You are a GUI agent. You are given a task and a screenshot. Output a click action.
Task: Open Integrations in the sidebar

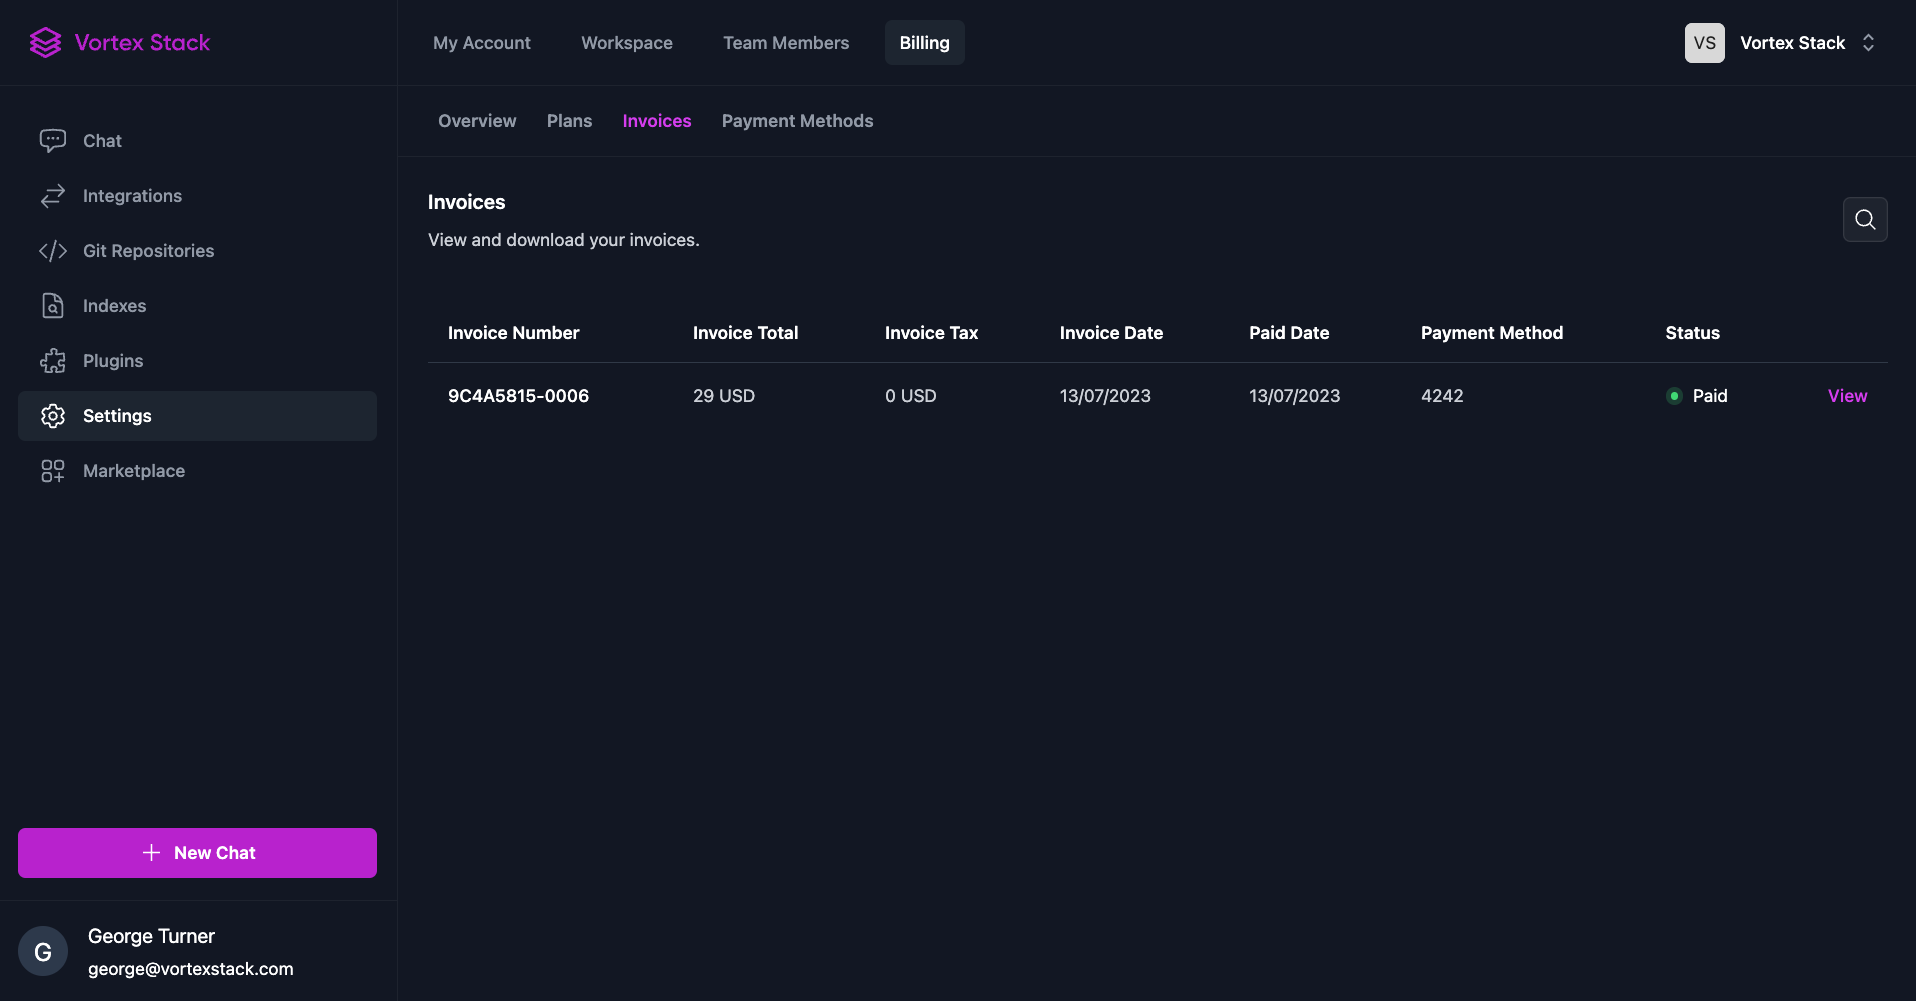tap(197, 196)
